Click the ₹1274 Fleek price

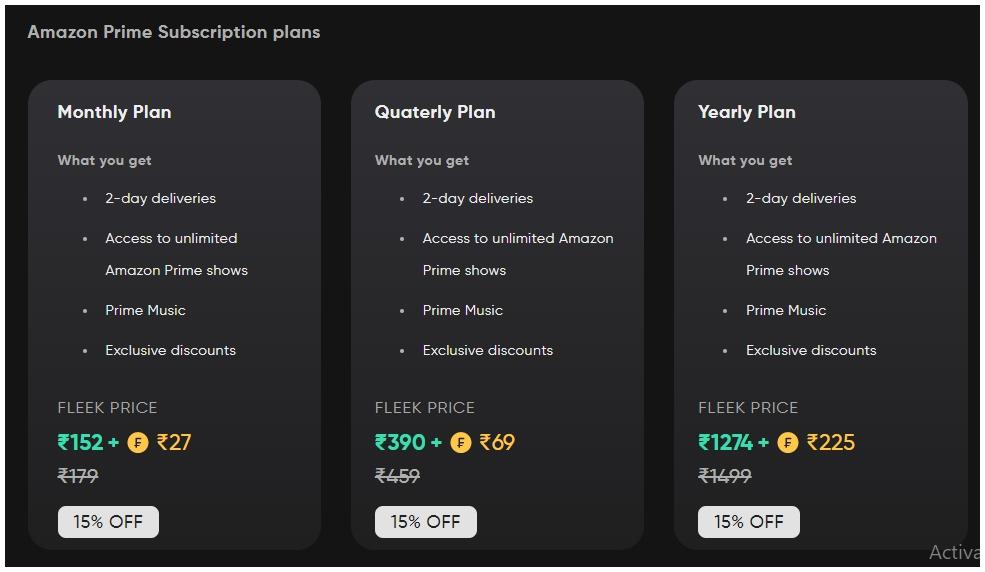tap(726, 443)
